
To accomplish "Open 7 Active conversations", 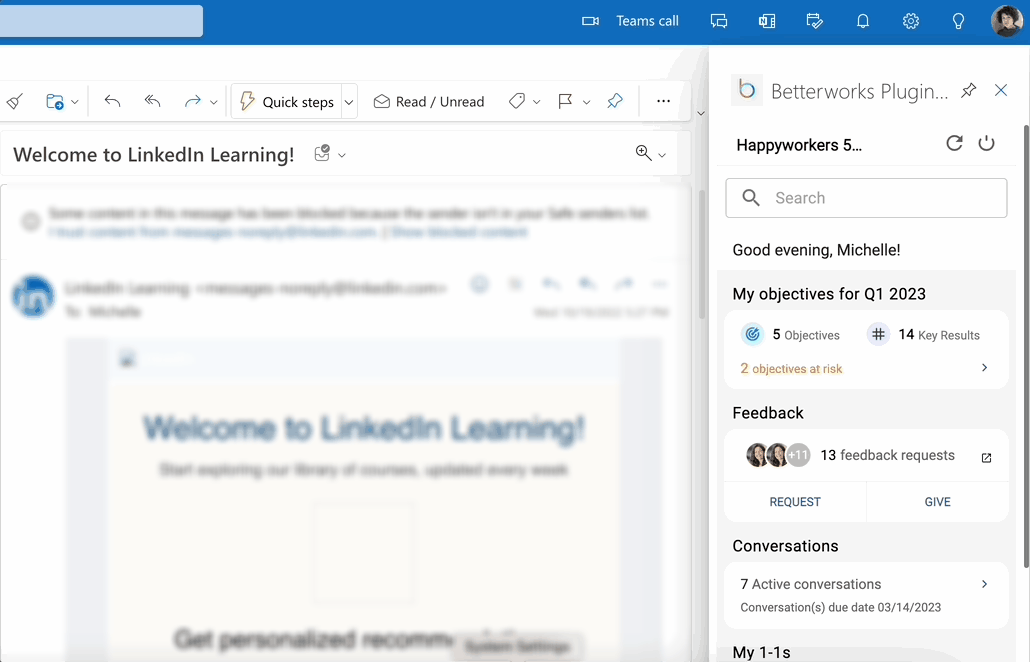I will point(811,584).
